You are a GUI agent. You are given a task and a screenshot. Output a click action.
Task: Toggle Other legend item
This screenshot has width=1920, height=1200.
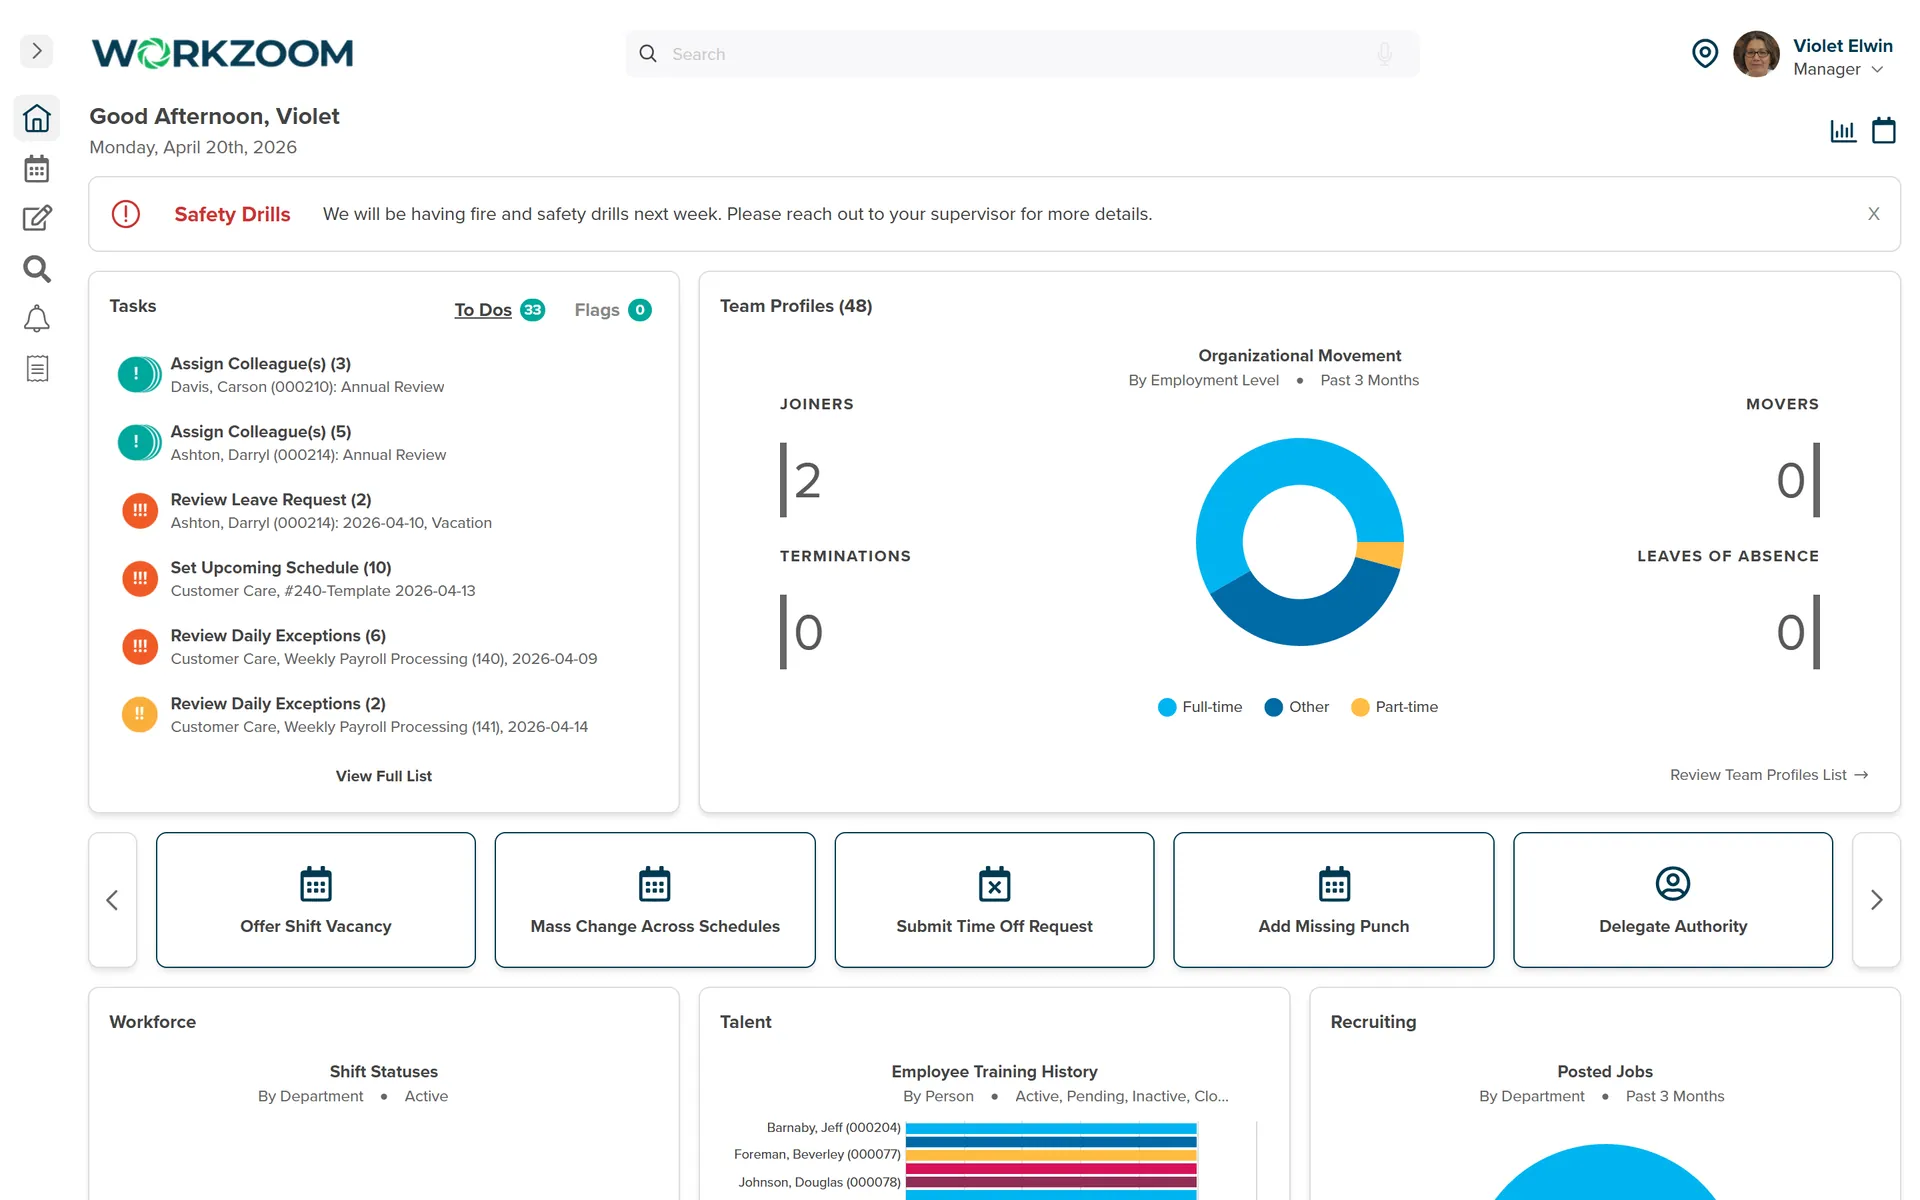tap(1297, 707)
